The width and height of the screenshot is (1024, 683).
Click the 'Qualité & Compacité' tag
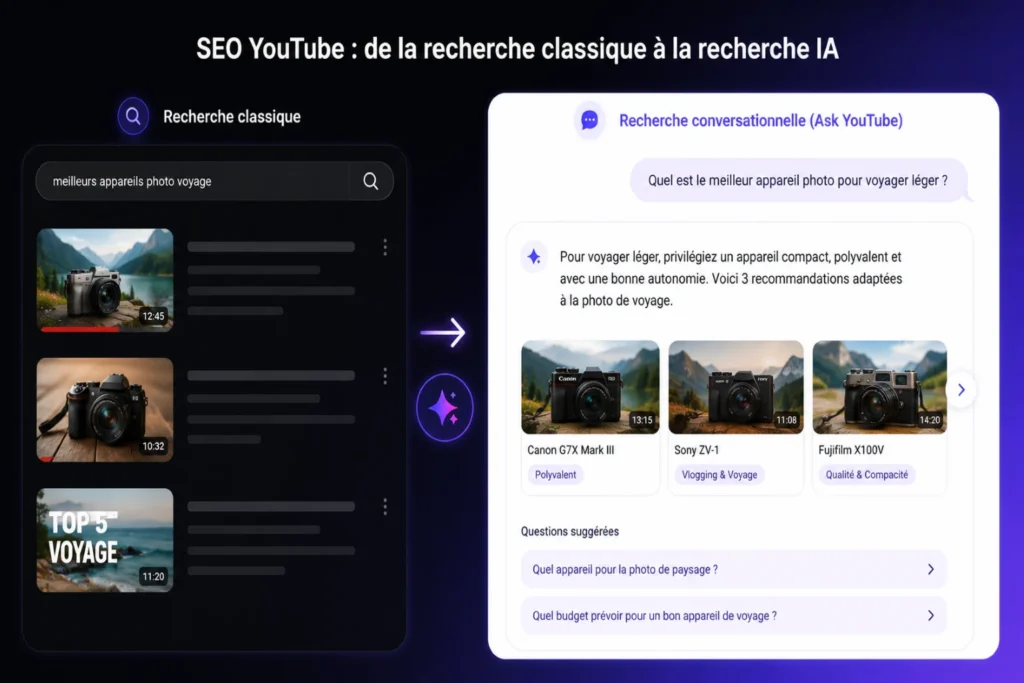tap(867, 475)
